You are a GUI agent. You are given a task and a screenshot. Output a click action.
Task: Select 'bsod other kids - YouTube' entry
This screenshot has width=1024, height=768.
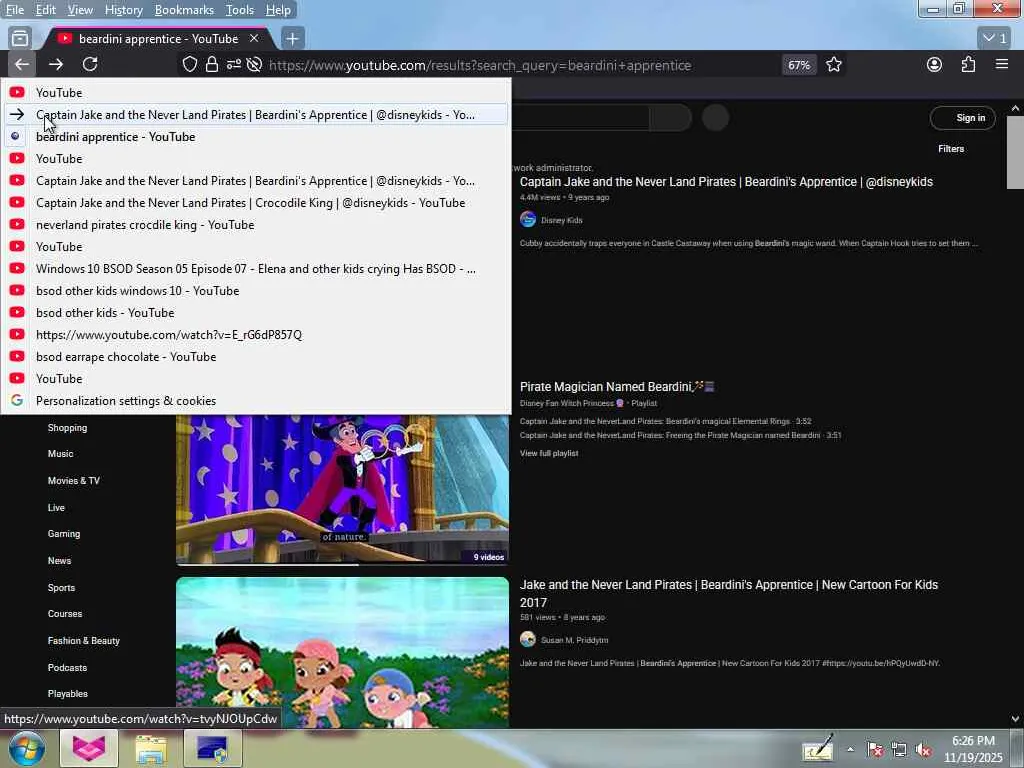pyautogui.click(x=256, y=313)
